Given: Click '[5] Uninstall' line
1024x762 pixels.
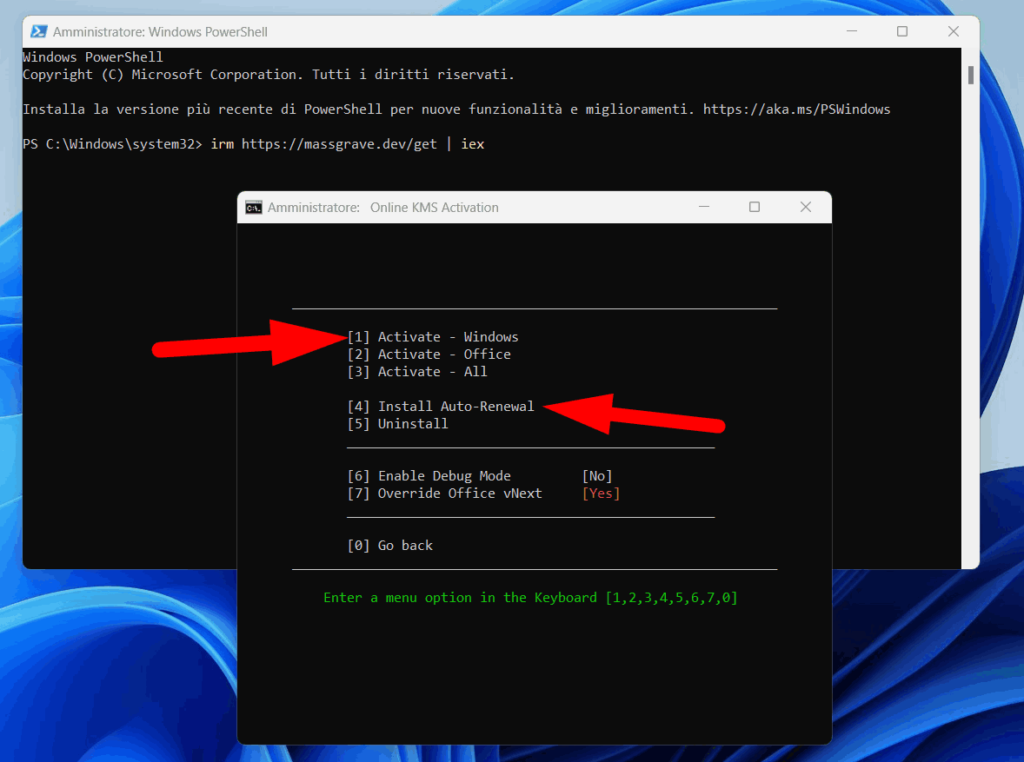Looking at the screenshot, I should pos(398,424).
